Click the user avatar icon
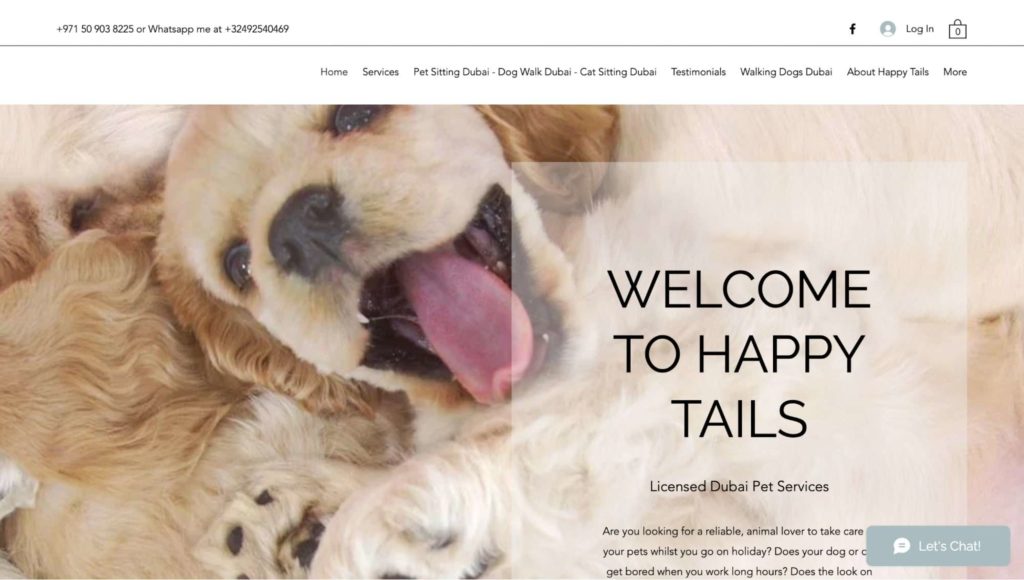This screenshot has width=1024, height=580. tap(888, 29)
